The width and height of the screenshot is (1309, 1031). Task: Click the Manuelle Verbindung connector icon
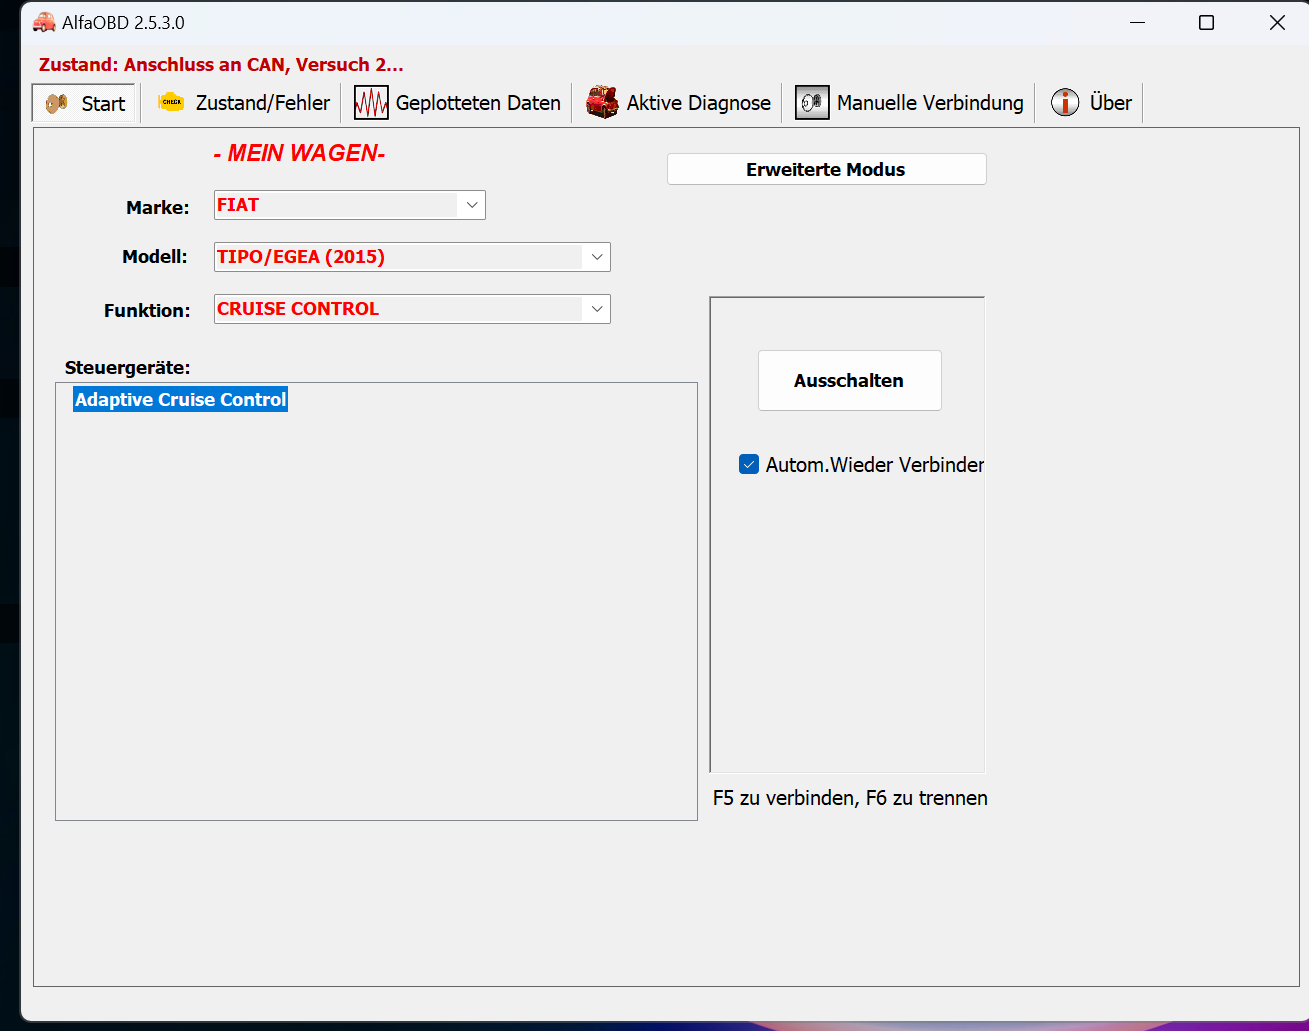point(812,103)
